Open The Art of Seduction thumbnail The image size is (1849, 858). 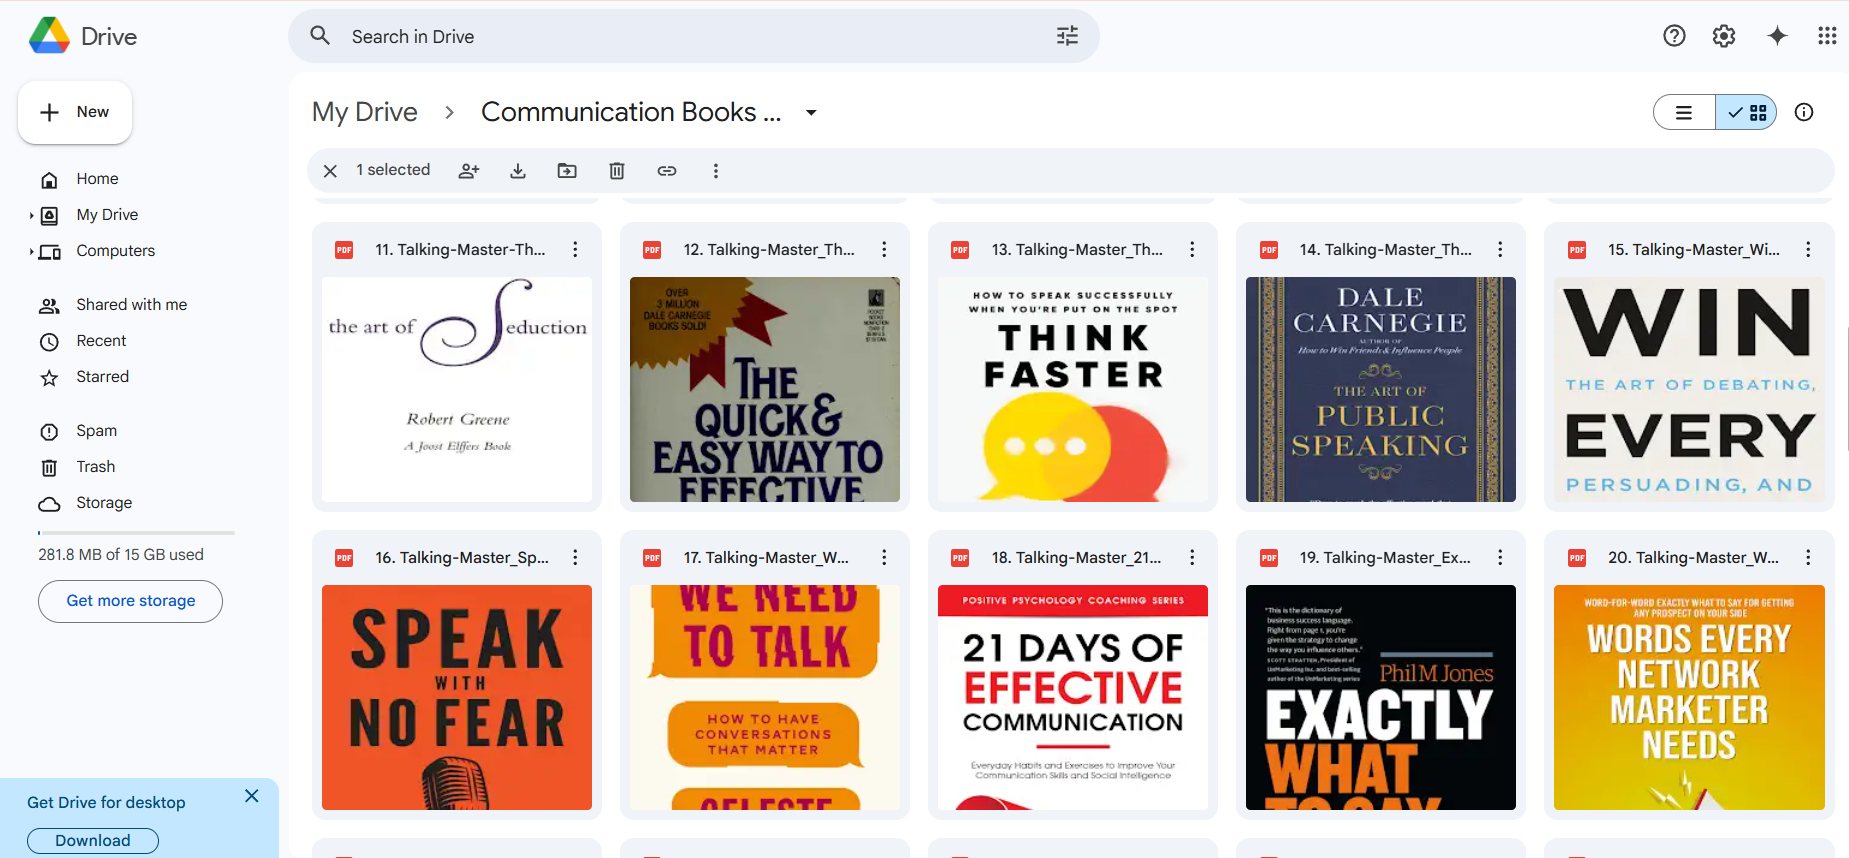(457, 389)
